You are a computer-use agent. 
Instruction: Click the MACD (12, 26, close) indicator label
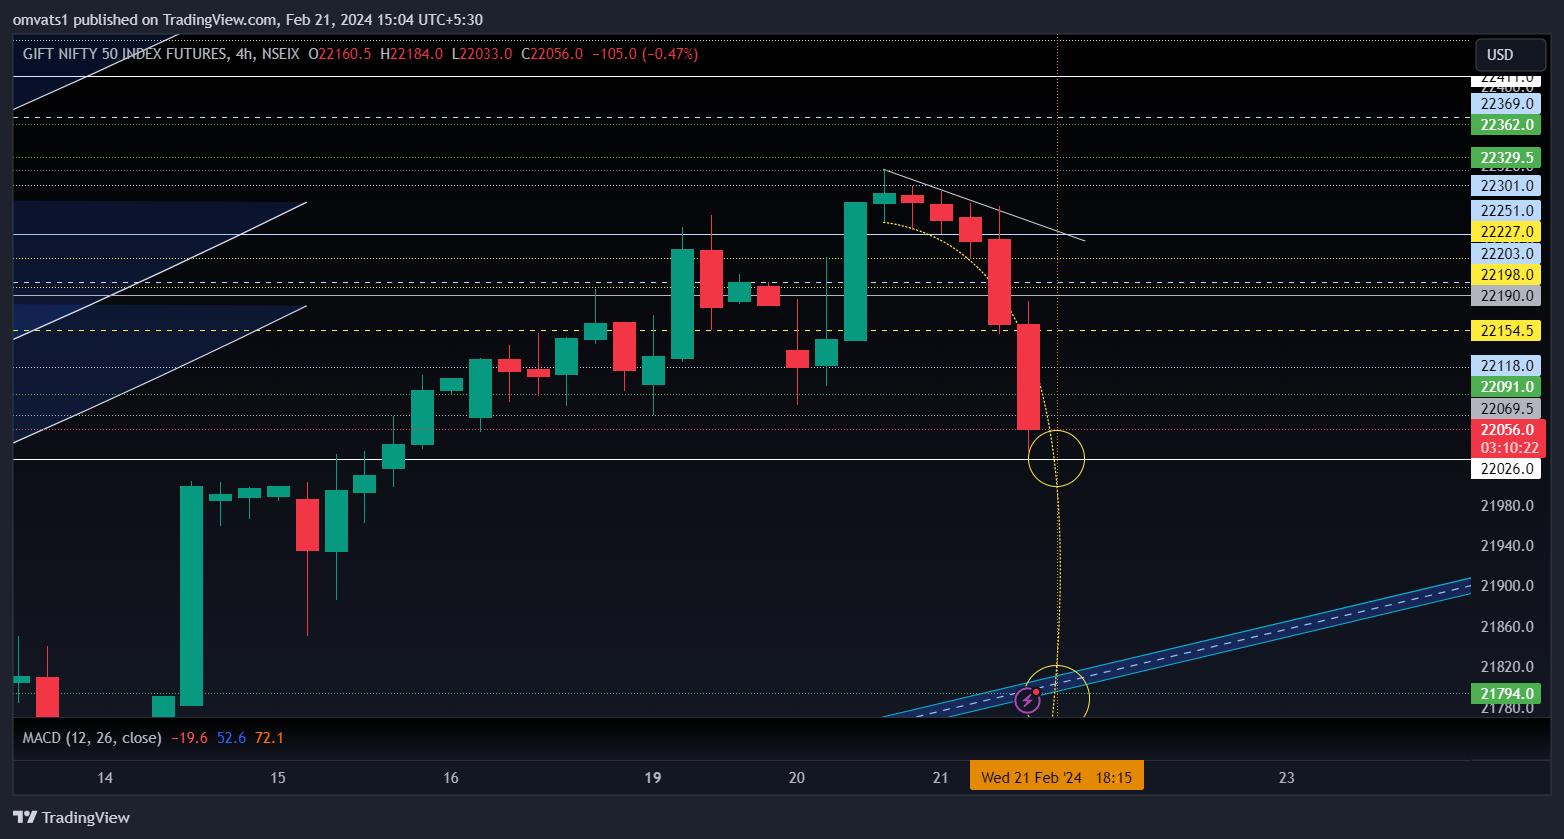[92, 738]
